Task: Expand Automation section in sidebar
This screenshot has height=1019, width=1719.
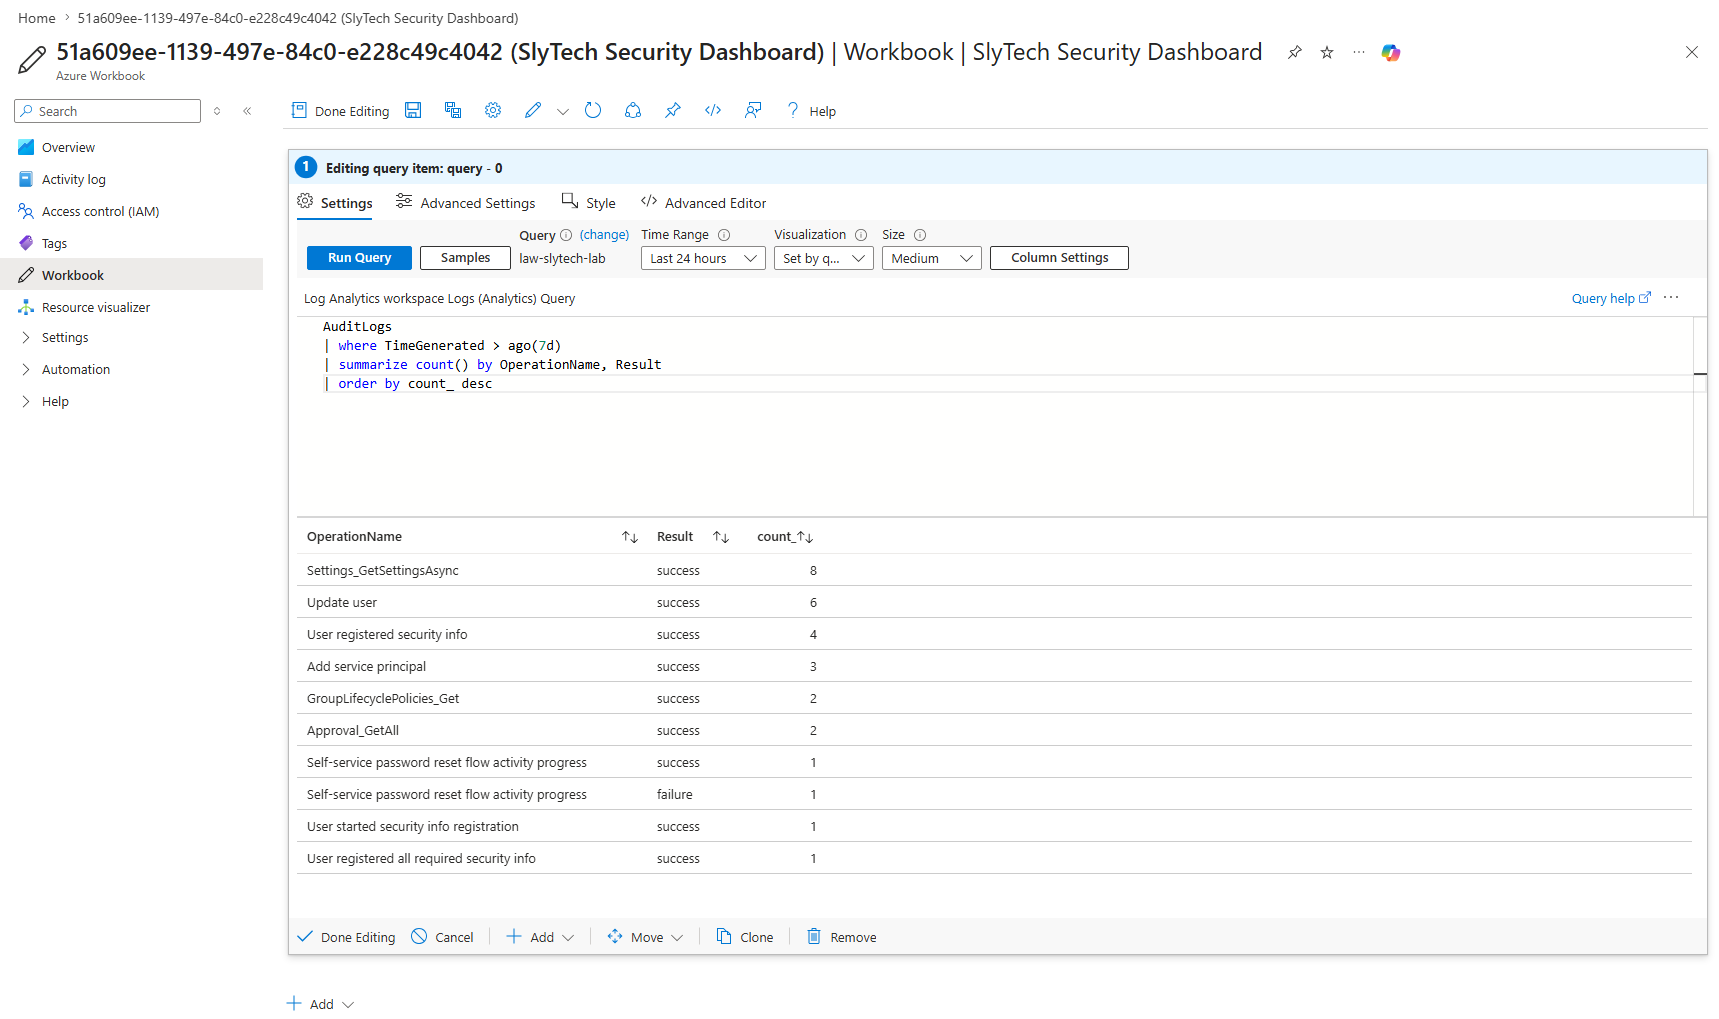Action: pos(75,369)
